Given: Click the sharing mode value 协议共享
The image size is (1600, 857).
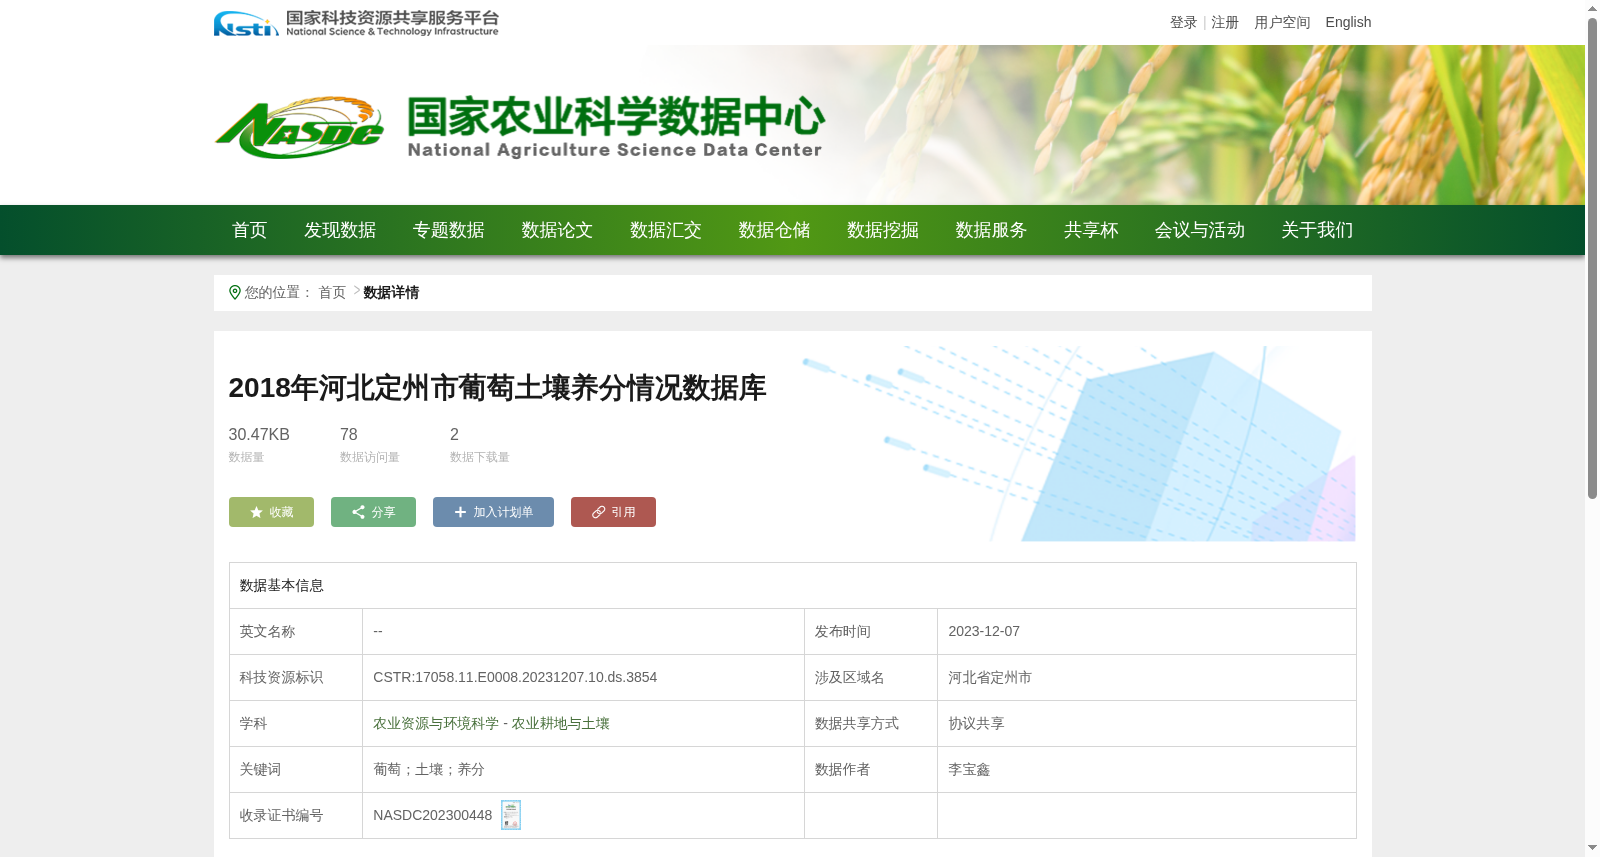Looking at the screenshot, I should 976,723.
